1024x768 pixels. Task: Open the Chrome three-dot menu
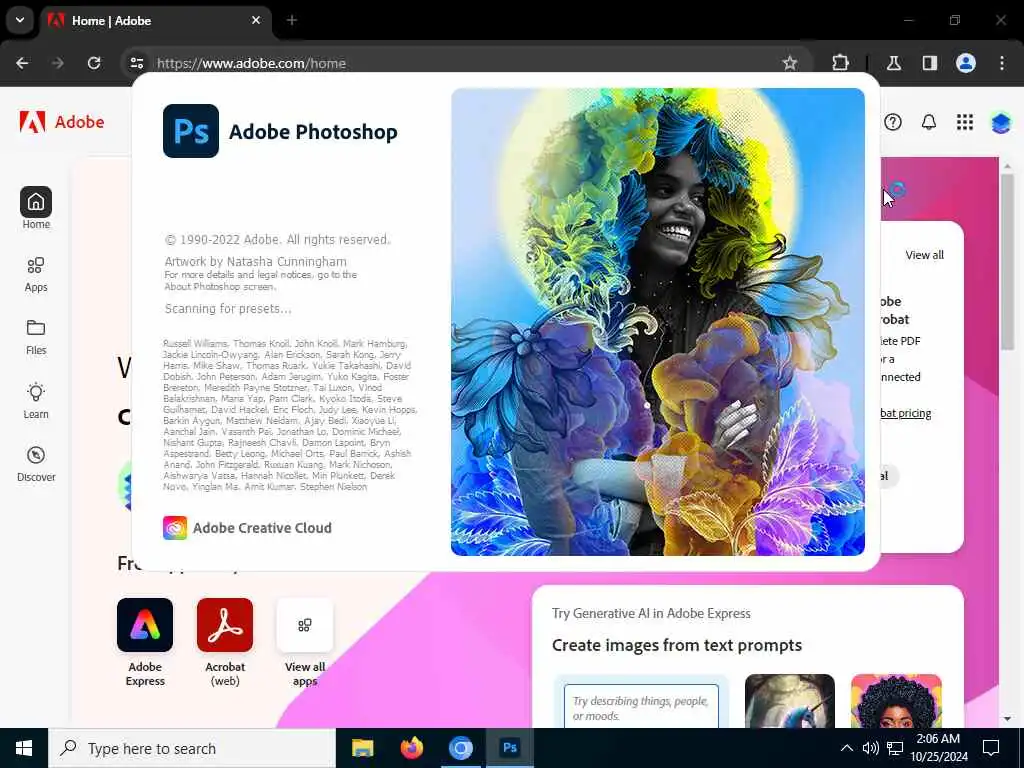click(x=1002, y=63)
